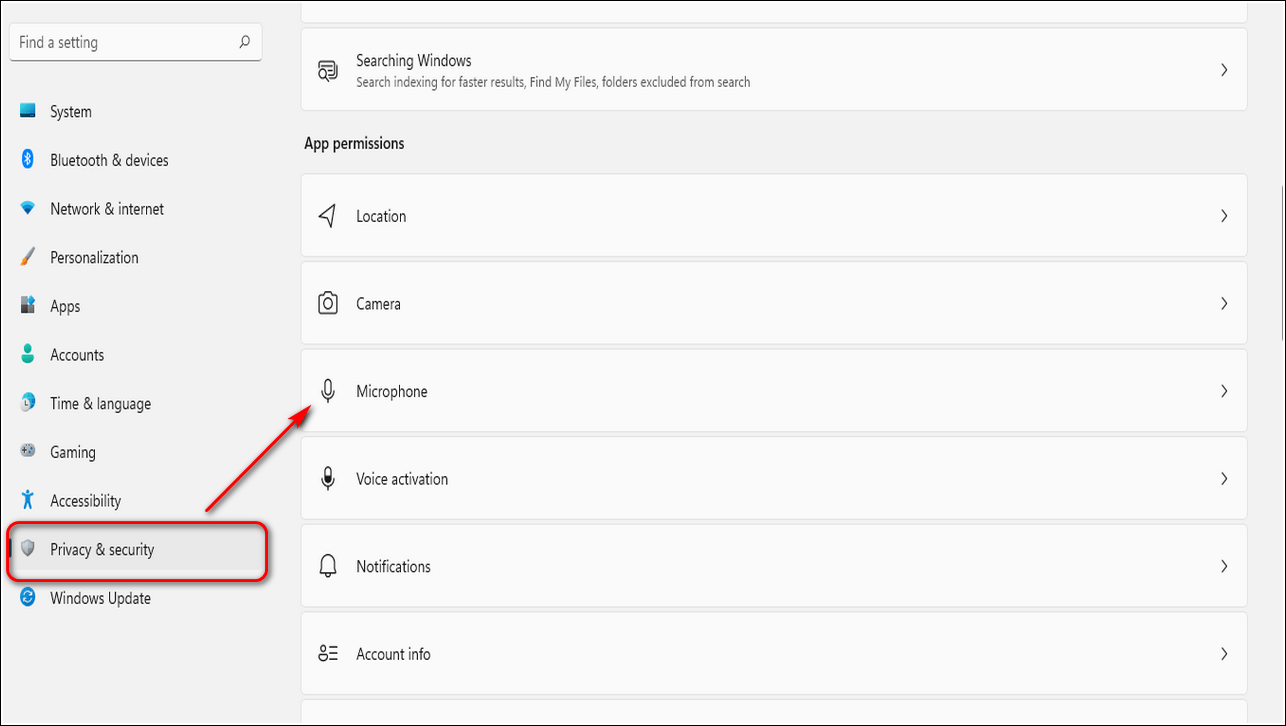
Task: Click the Bluetooth & devices icon
Action: (x=28, y=160)
